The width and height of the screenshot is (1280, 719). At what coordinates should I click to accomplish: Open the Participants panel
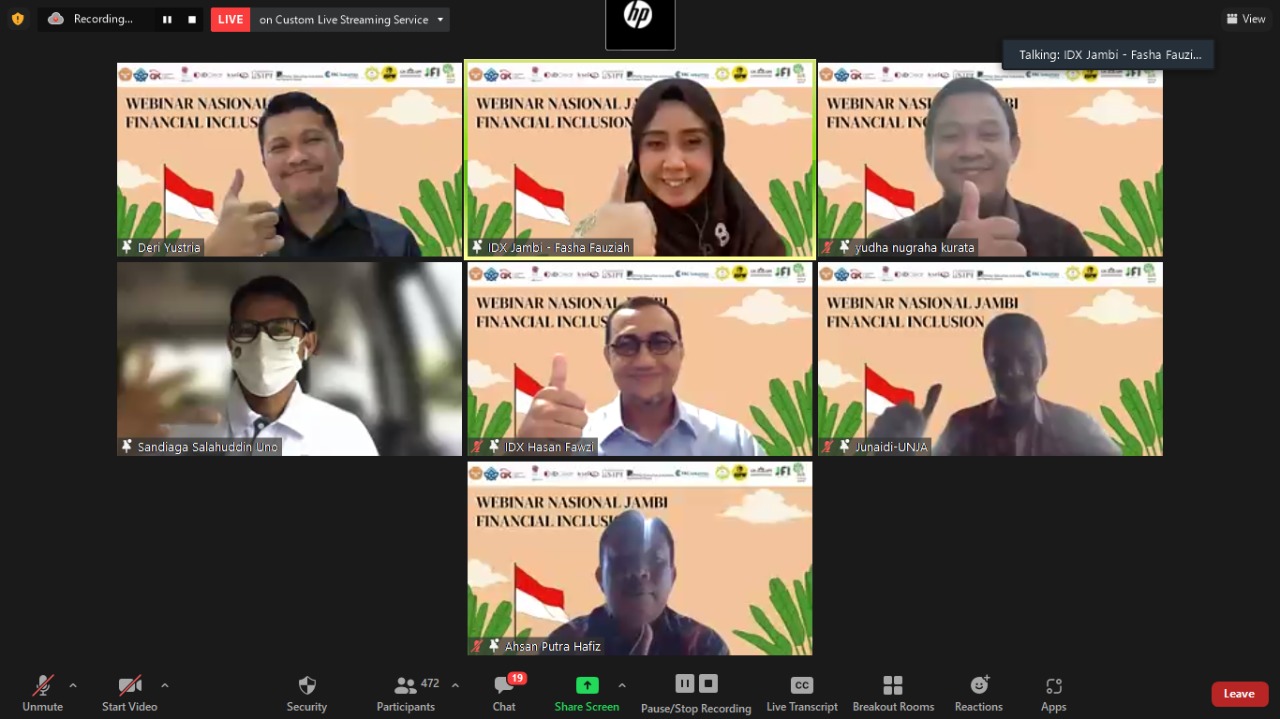(x=406, y=692)
